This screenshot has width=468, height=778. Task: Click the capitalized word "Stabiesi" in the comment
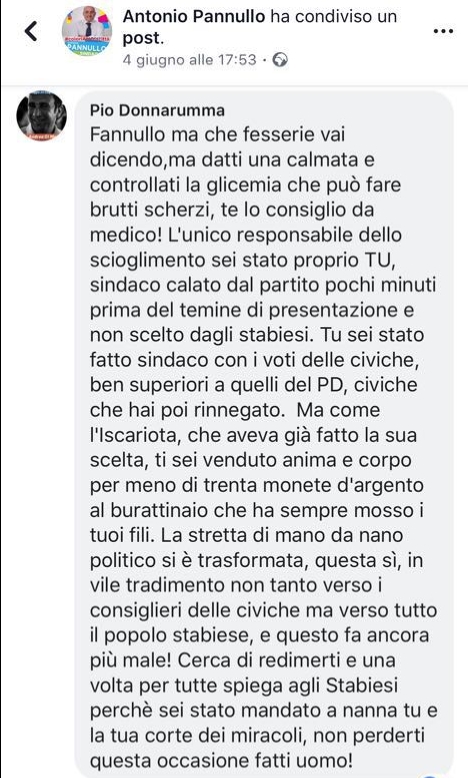pos(362,686)
